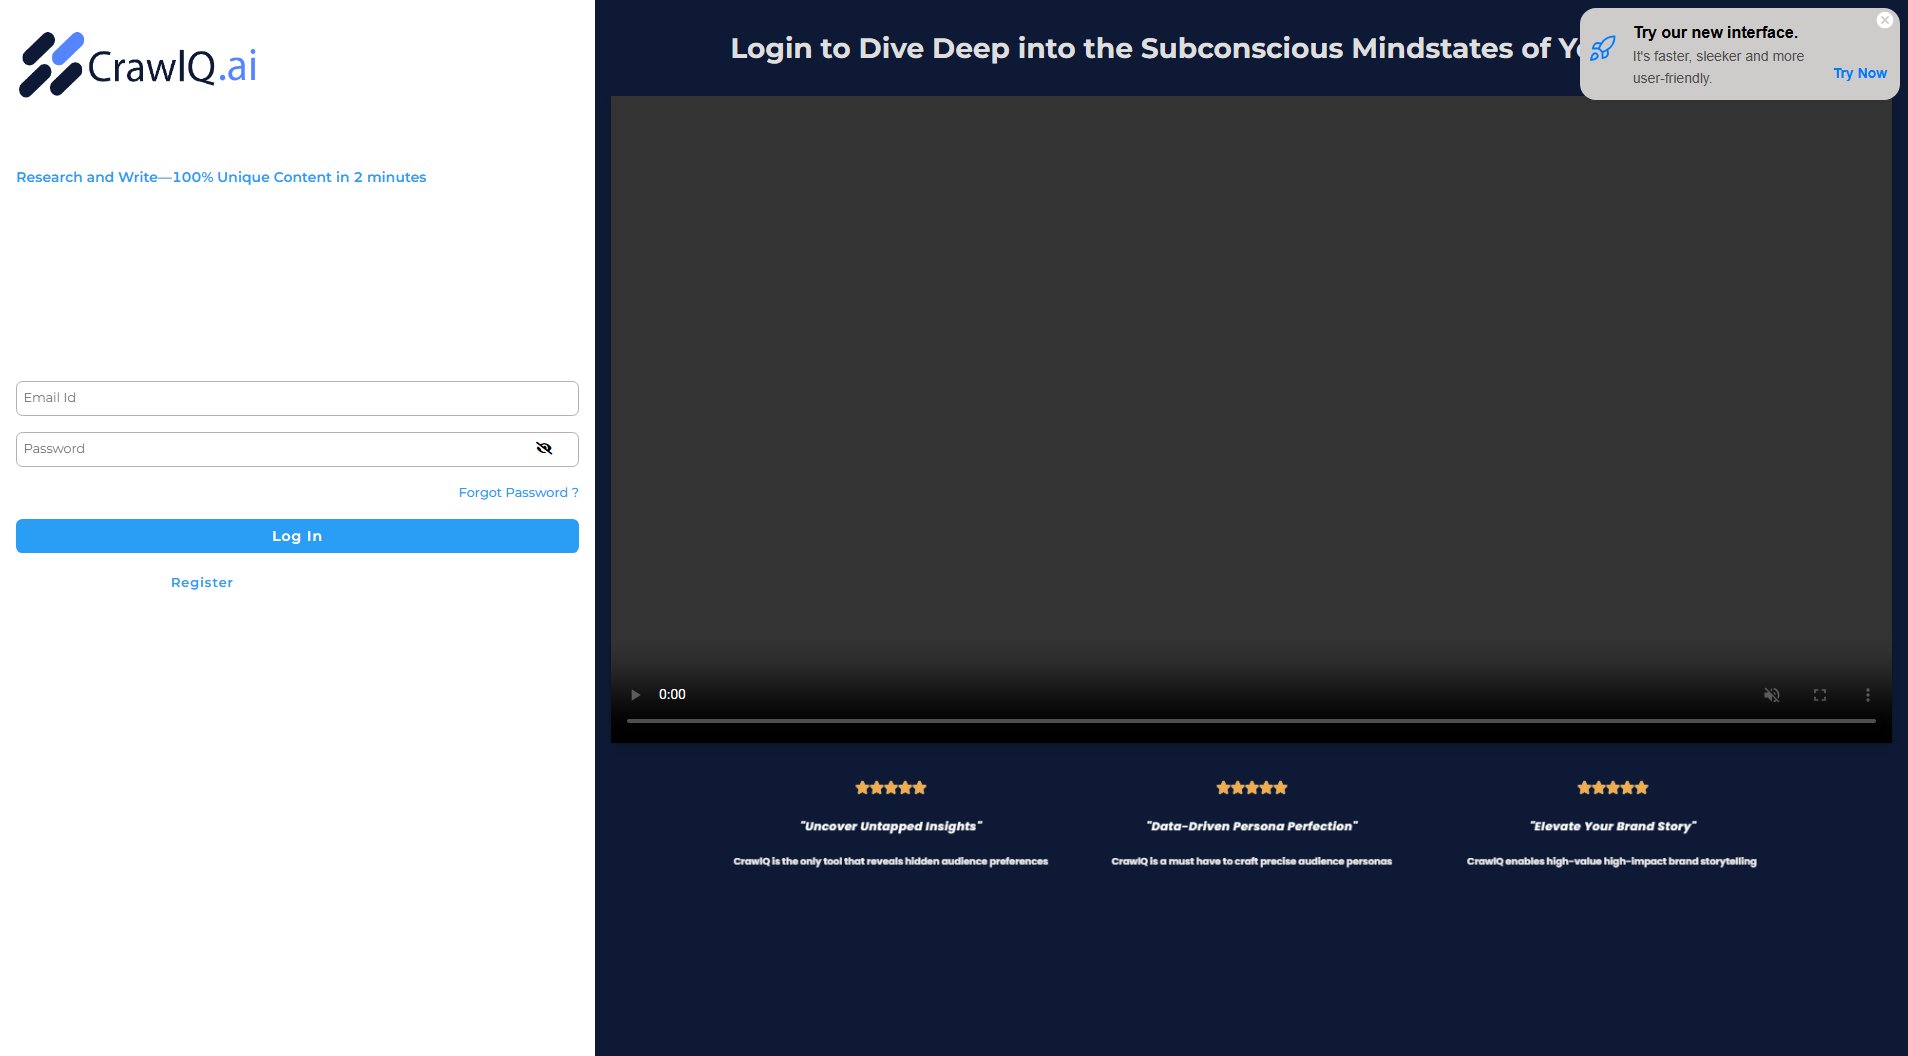
Task: Click the Try Now link
Action: click(1859, 72)
